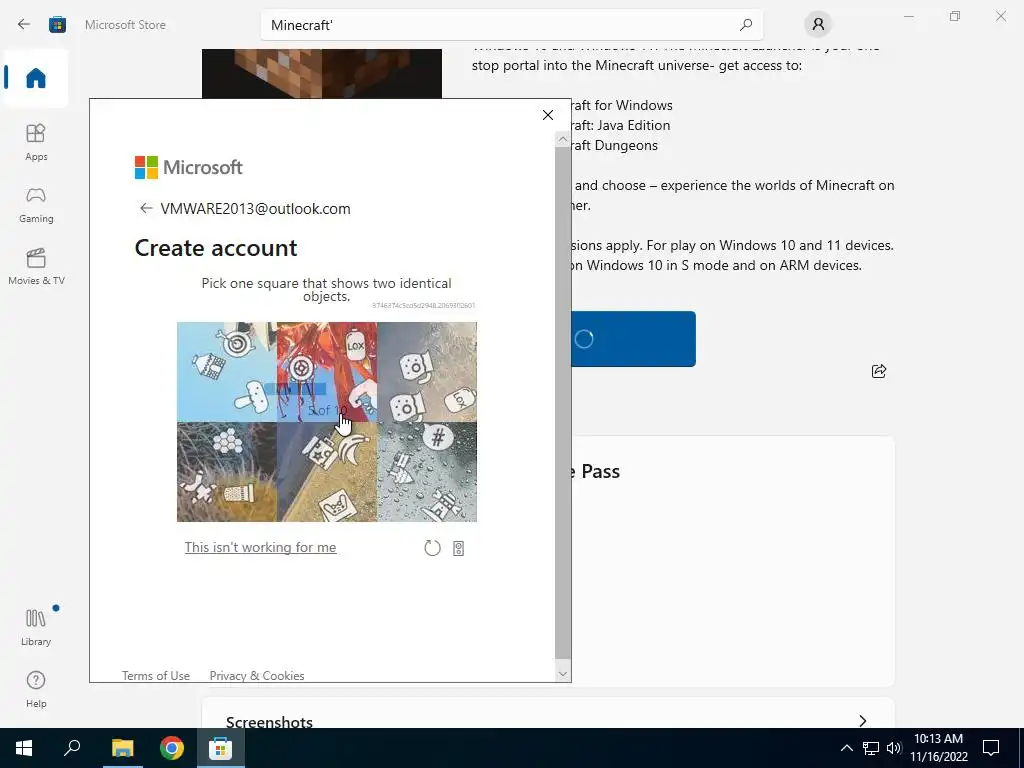The height and width of the screenshot is (768, 1024).
Task: Open the volume control tray icon
Action: click(894, 748)
